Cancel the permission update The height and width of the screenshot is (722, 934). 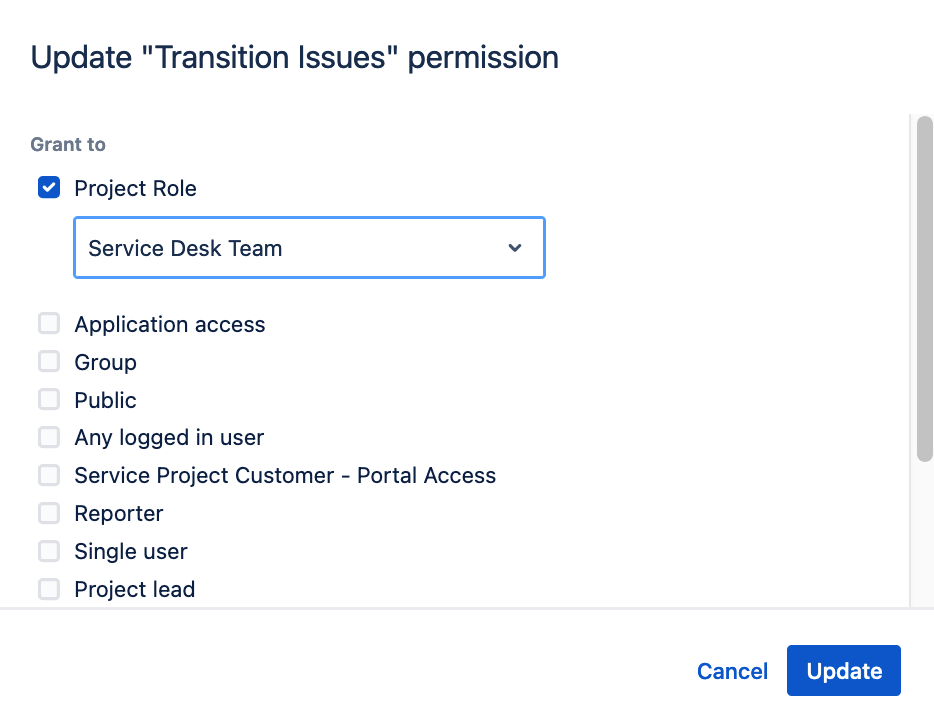(x=732, y=670)
